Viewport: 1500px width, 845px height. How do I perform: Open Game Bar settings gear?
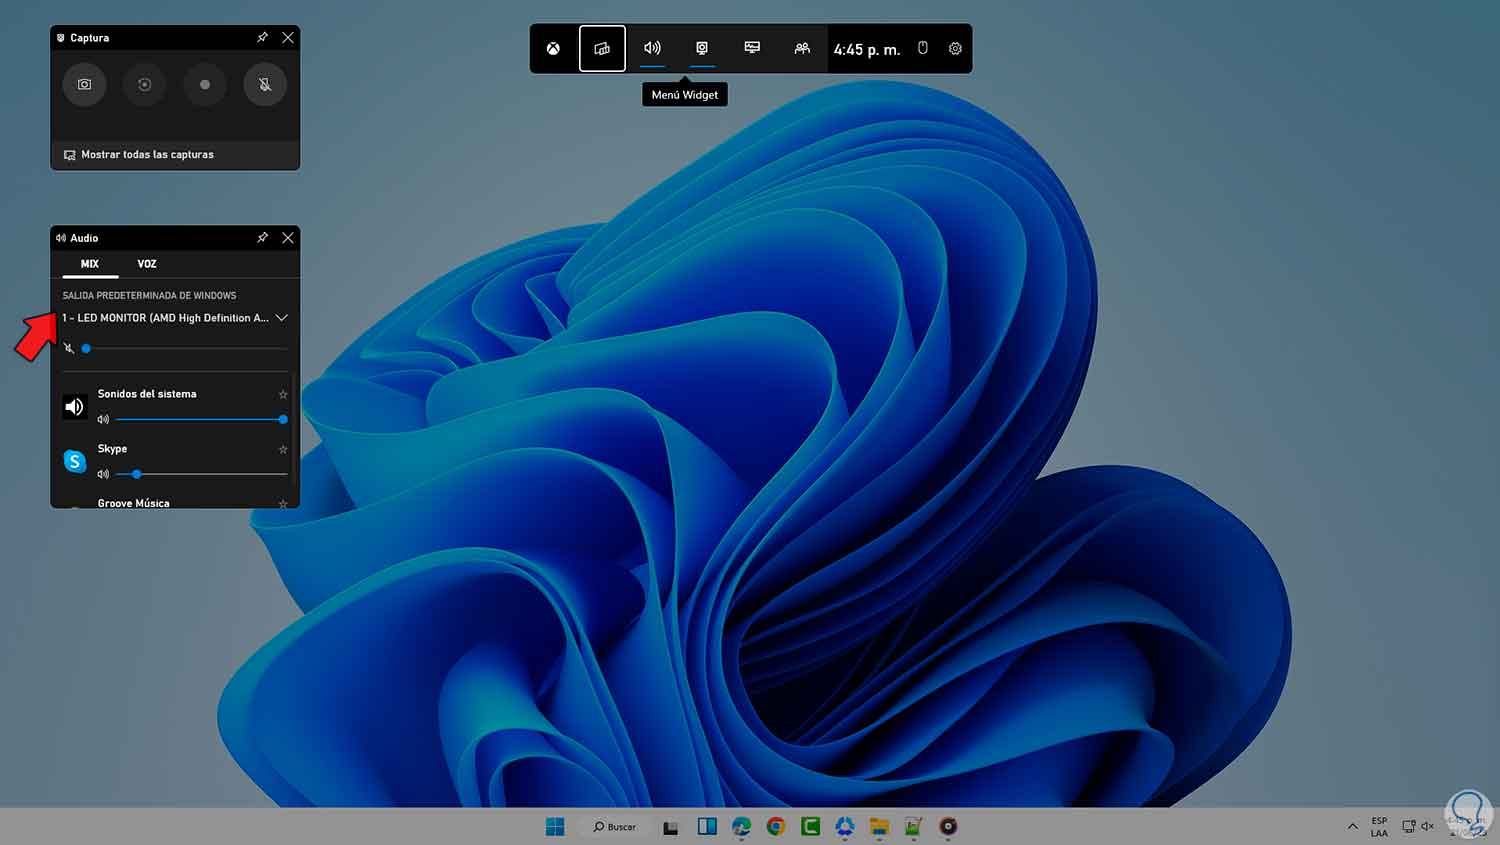[955, 48]
